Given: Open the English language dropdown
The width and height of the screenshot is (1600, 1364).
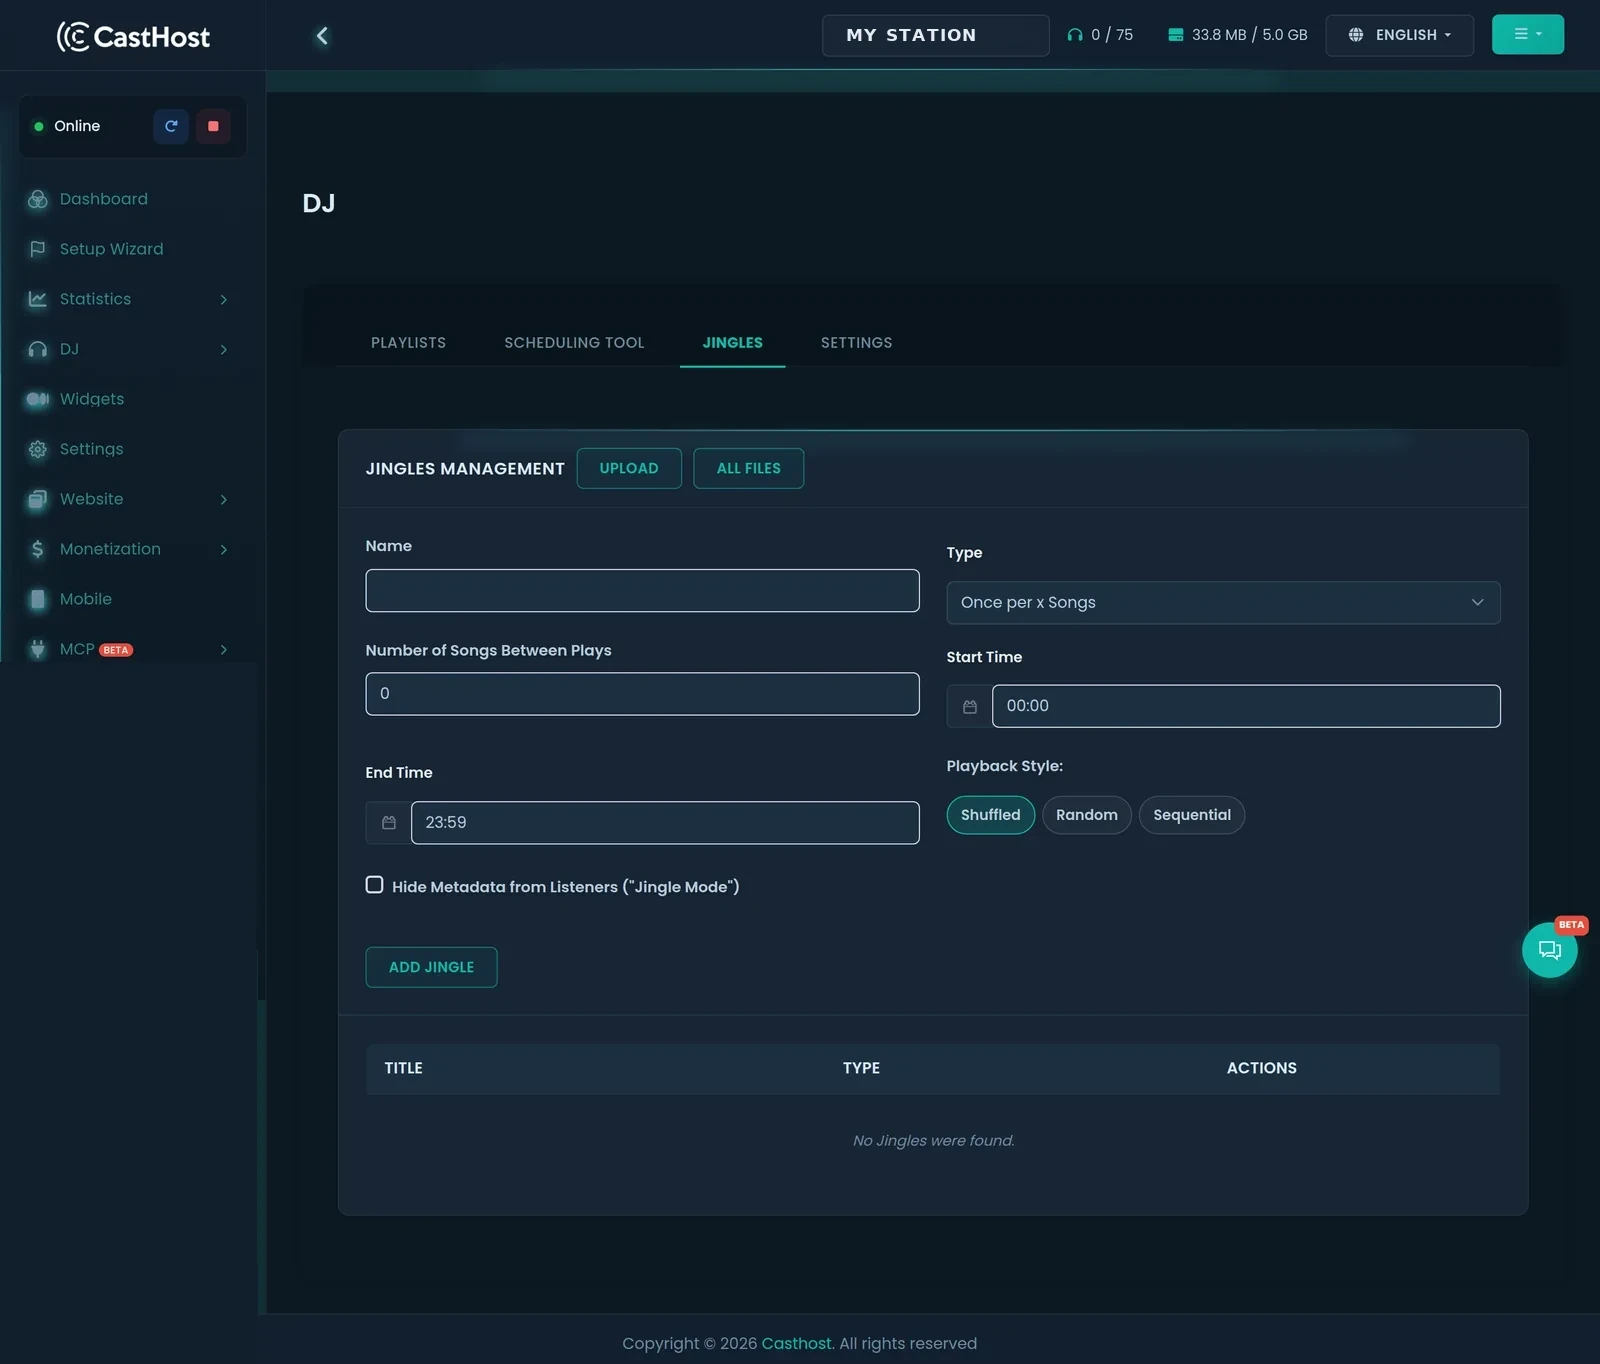Looking at the screenshot, I should pyautogui.click(x=1399, y=35).
